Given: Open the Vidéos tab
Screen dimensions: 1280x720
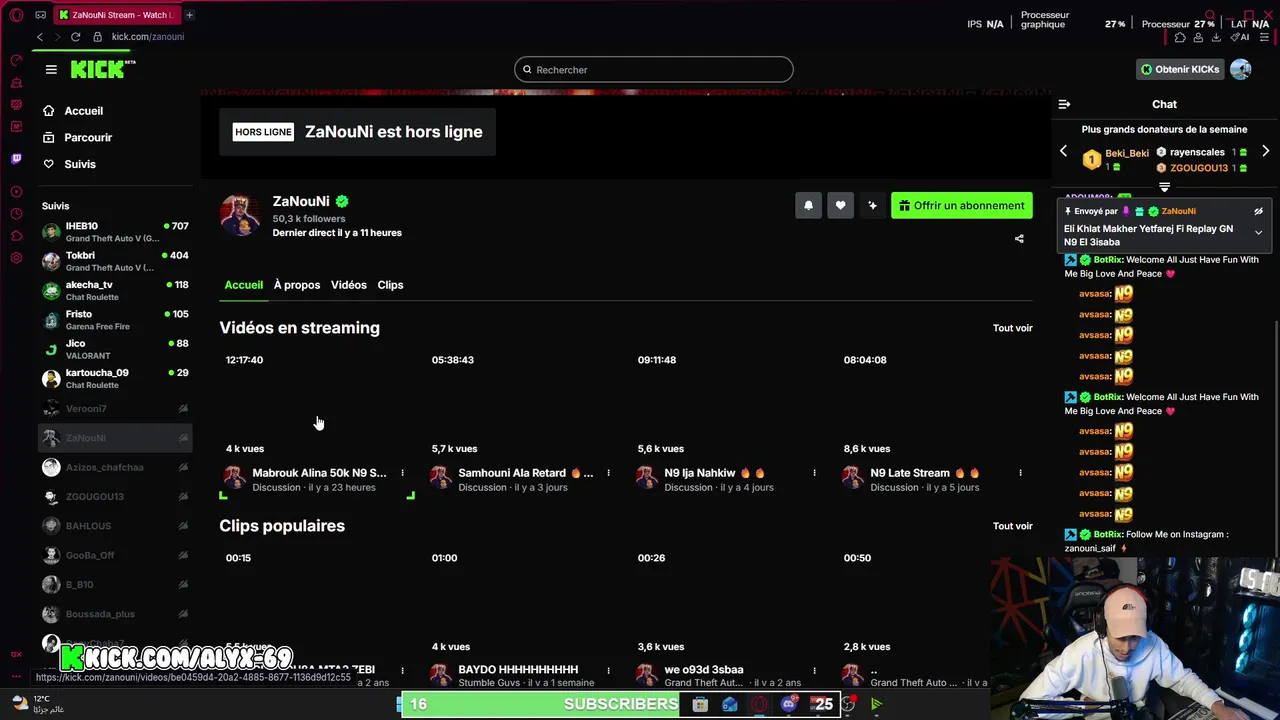Looking at the screenshot, I should (x=349, y=285).
